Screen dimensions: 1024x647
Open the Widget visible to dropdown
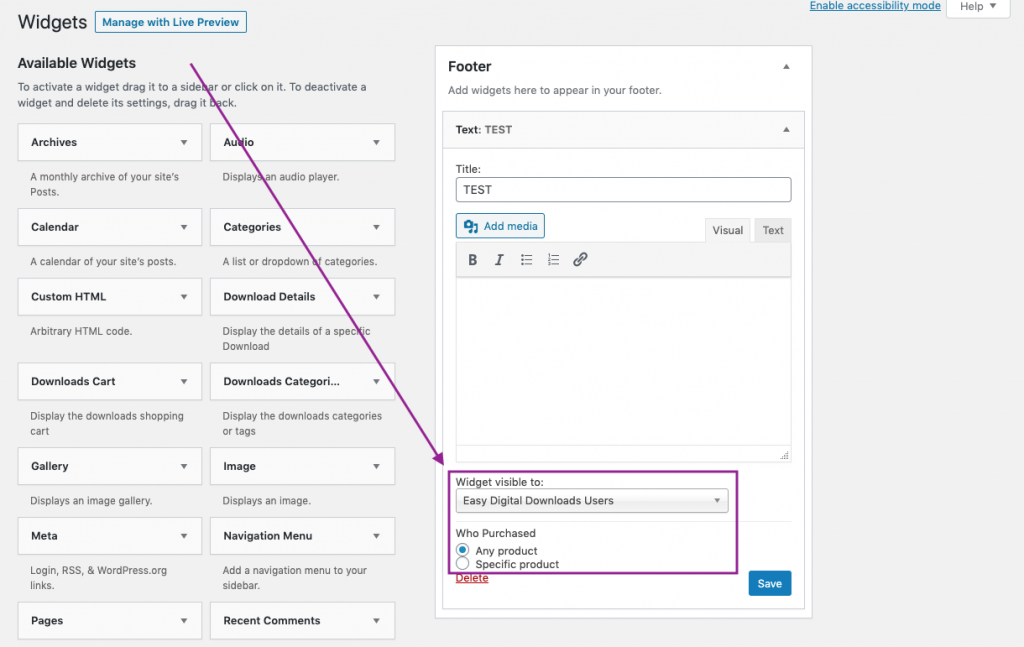click(591, 499)
